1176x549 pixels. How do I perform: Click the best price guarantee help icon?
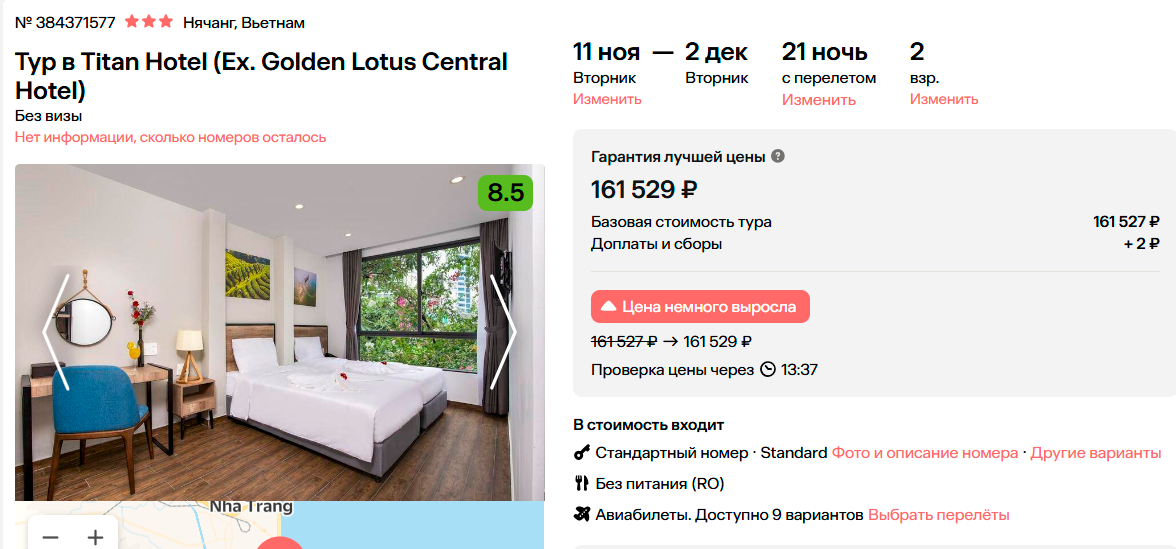[778, 156]
